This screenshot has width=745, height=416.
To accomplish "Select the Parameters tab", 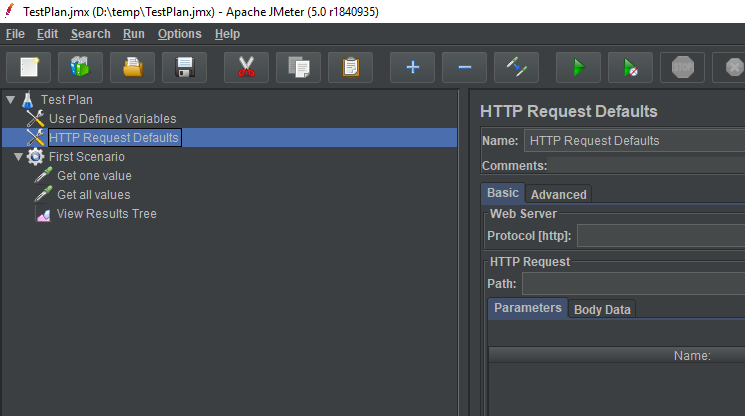I will pyautogui.click(x=527, y=308).
